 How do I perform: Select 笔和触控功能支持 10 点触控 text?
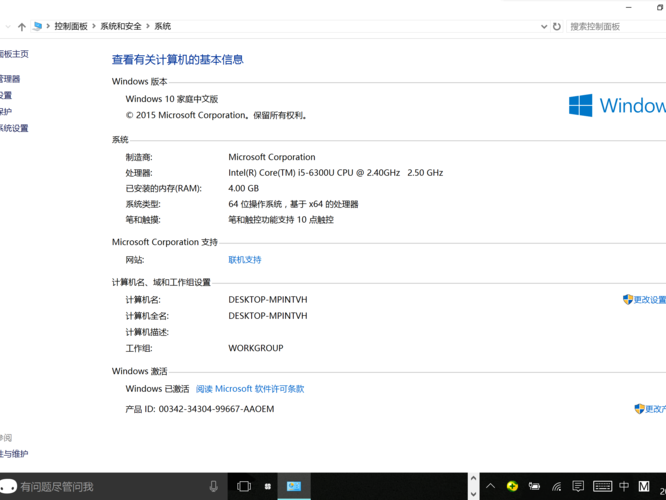tap(281, 220)
